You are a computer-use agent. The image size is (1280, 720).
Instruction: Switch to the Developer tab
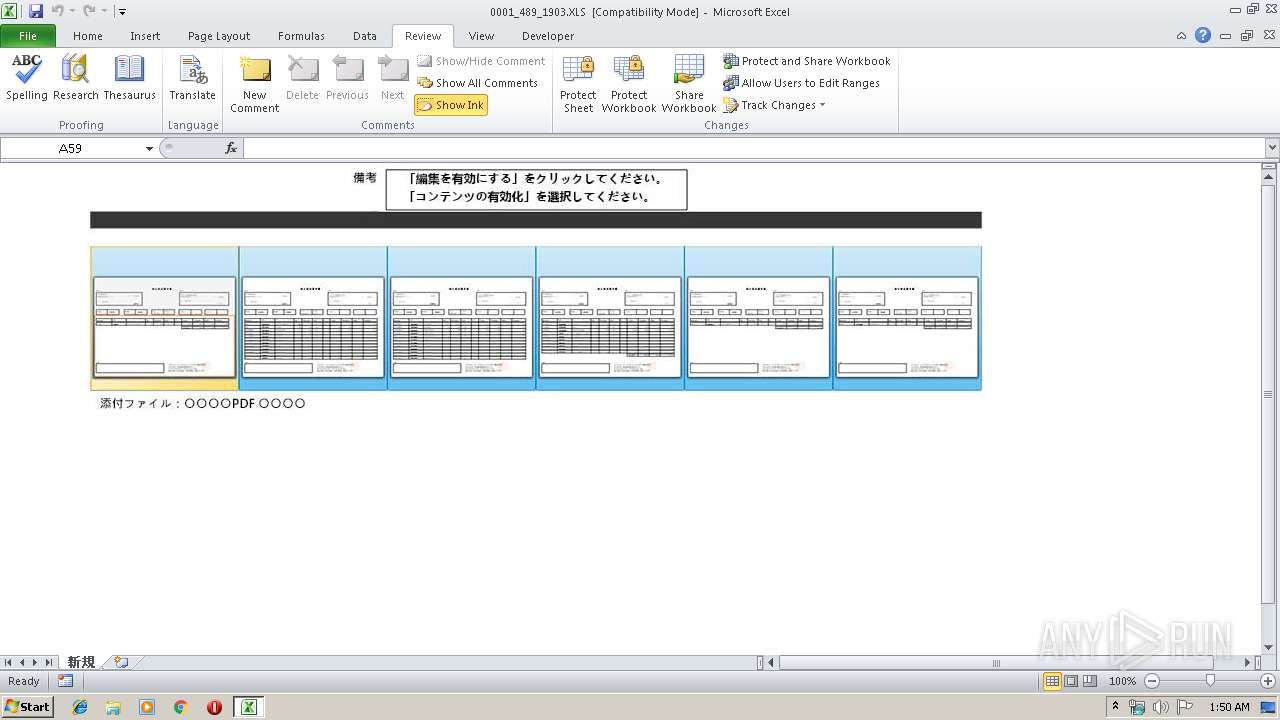pos(548,36)
